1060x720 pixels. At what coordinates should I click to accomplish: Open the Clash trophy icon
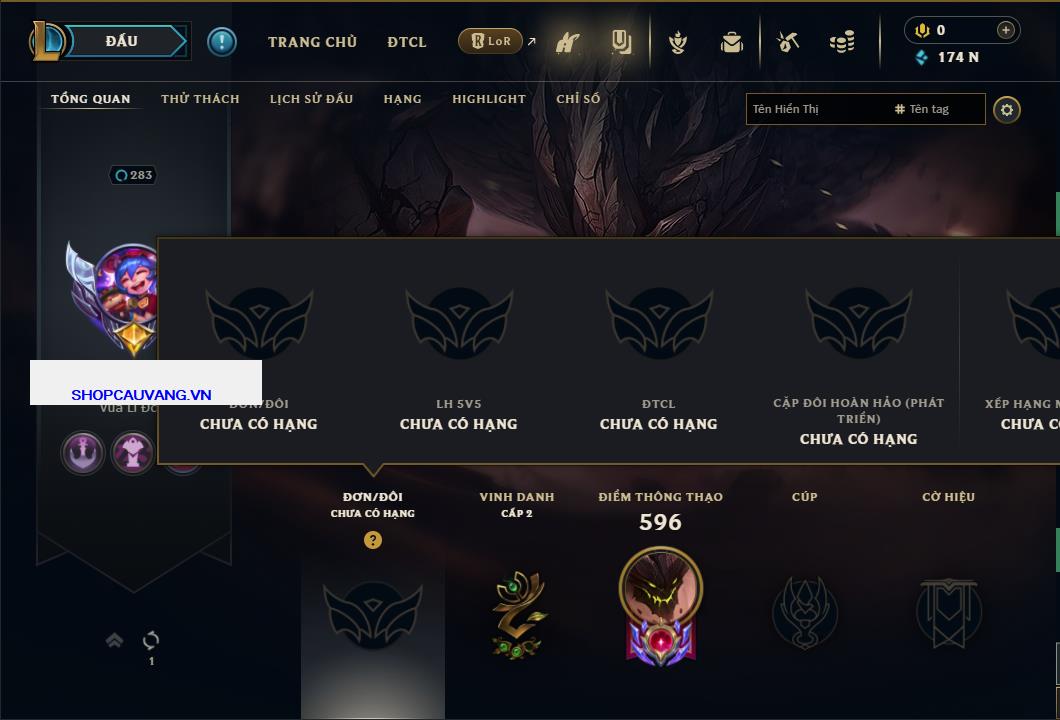point(677,43)
